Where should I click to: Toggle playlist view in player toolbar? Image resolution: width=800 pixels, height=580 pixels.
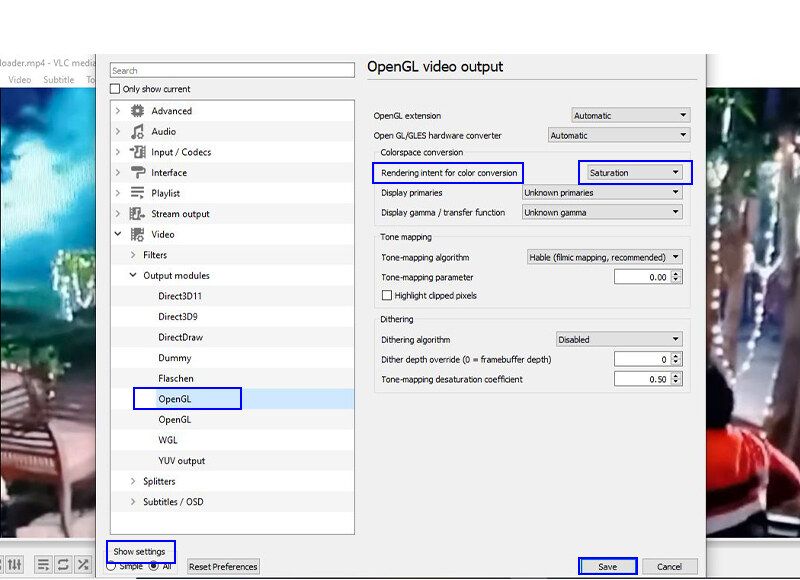point(43,565)
